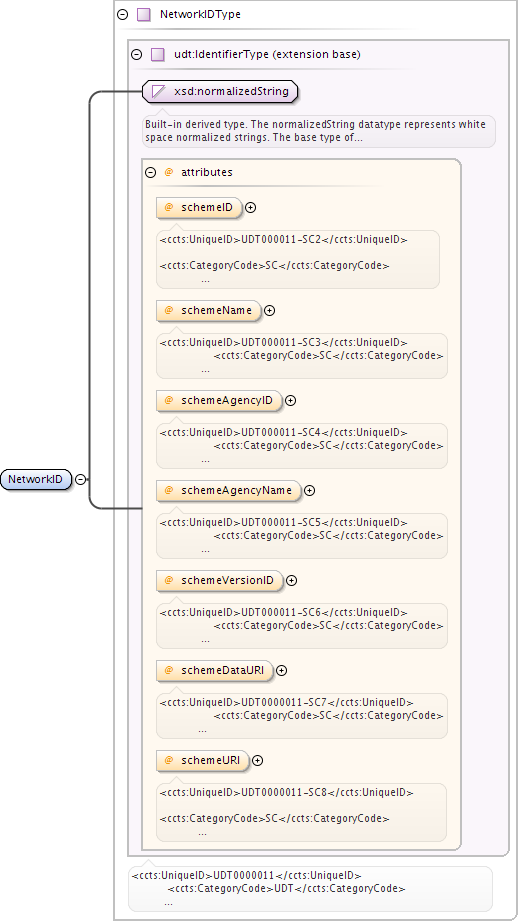The width and height of the screenshot is (519, 922).
Task: Collapse the NetworkID element node
Action: [x=81, y=479]
